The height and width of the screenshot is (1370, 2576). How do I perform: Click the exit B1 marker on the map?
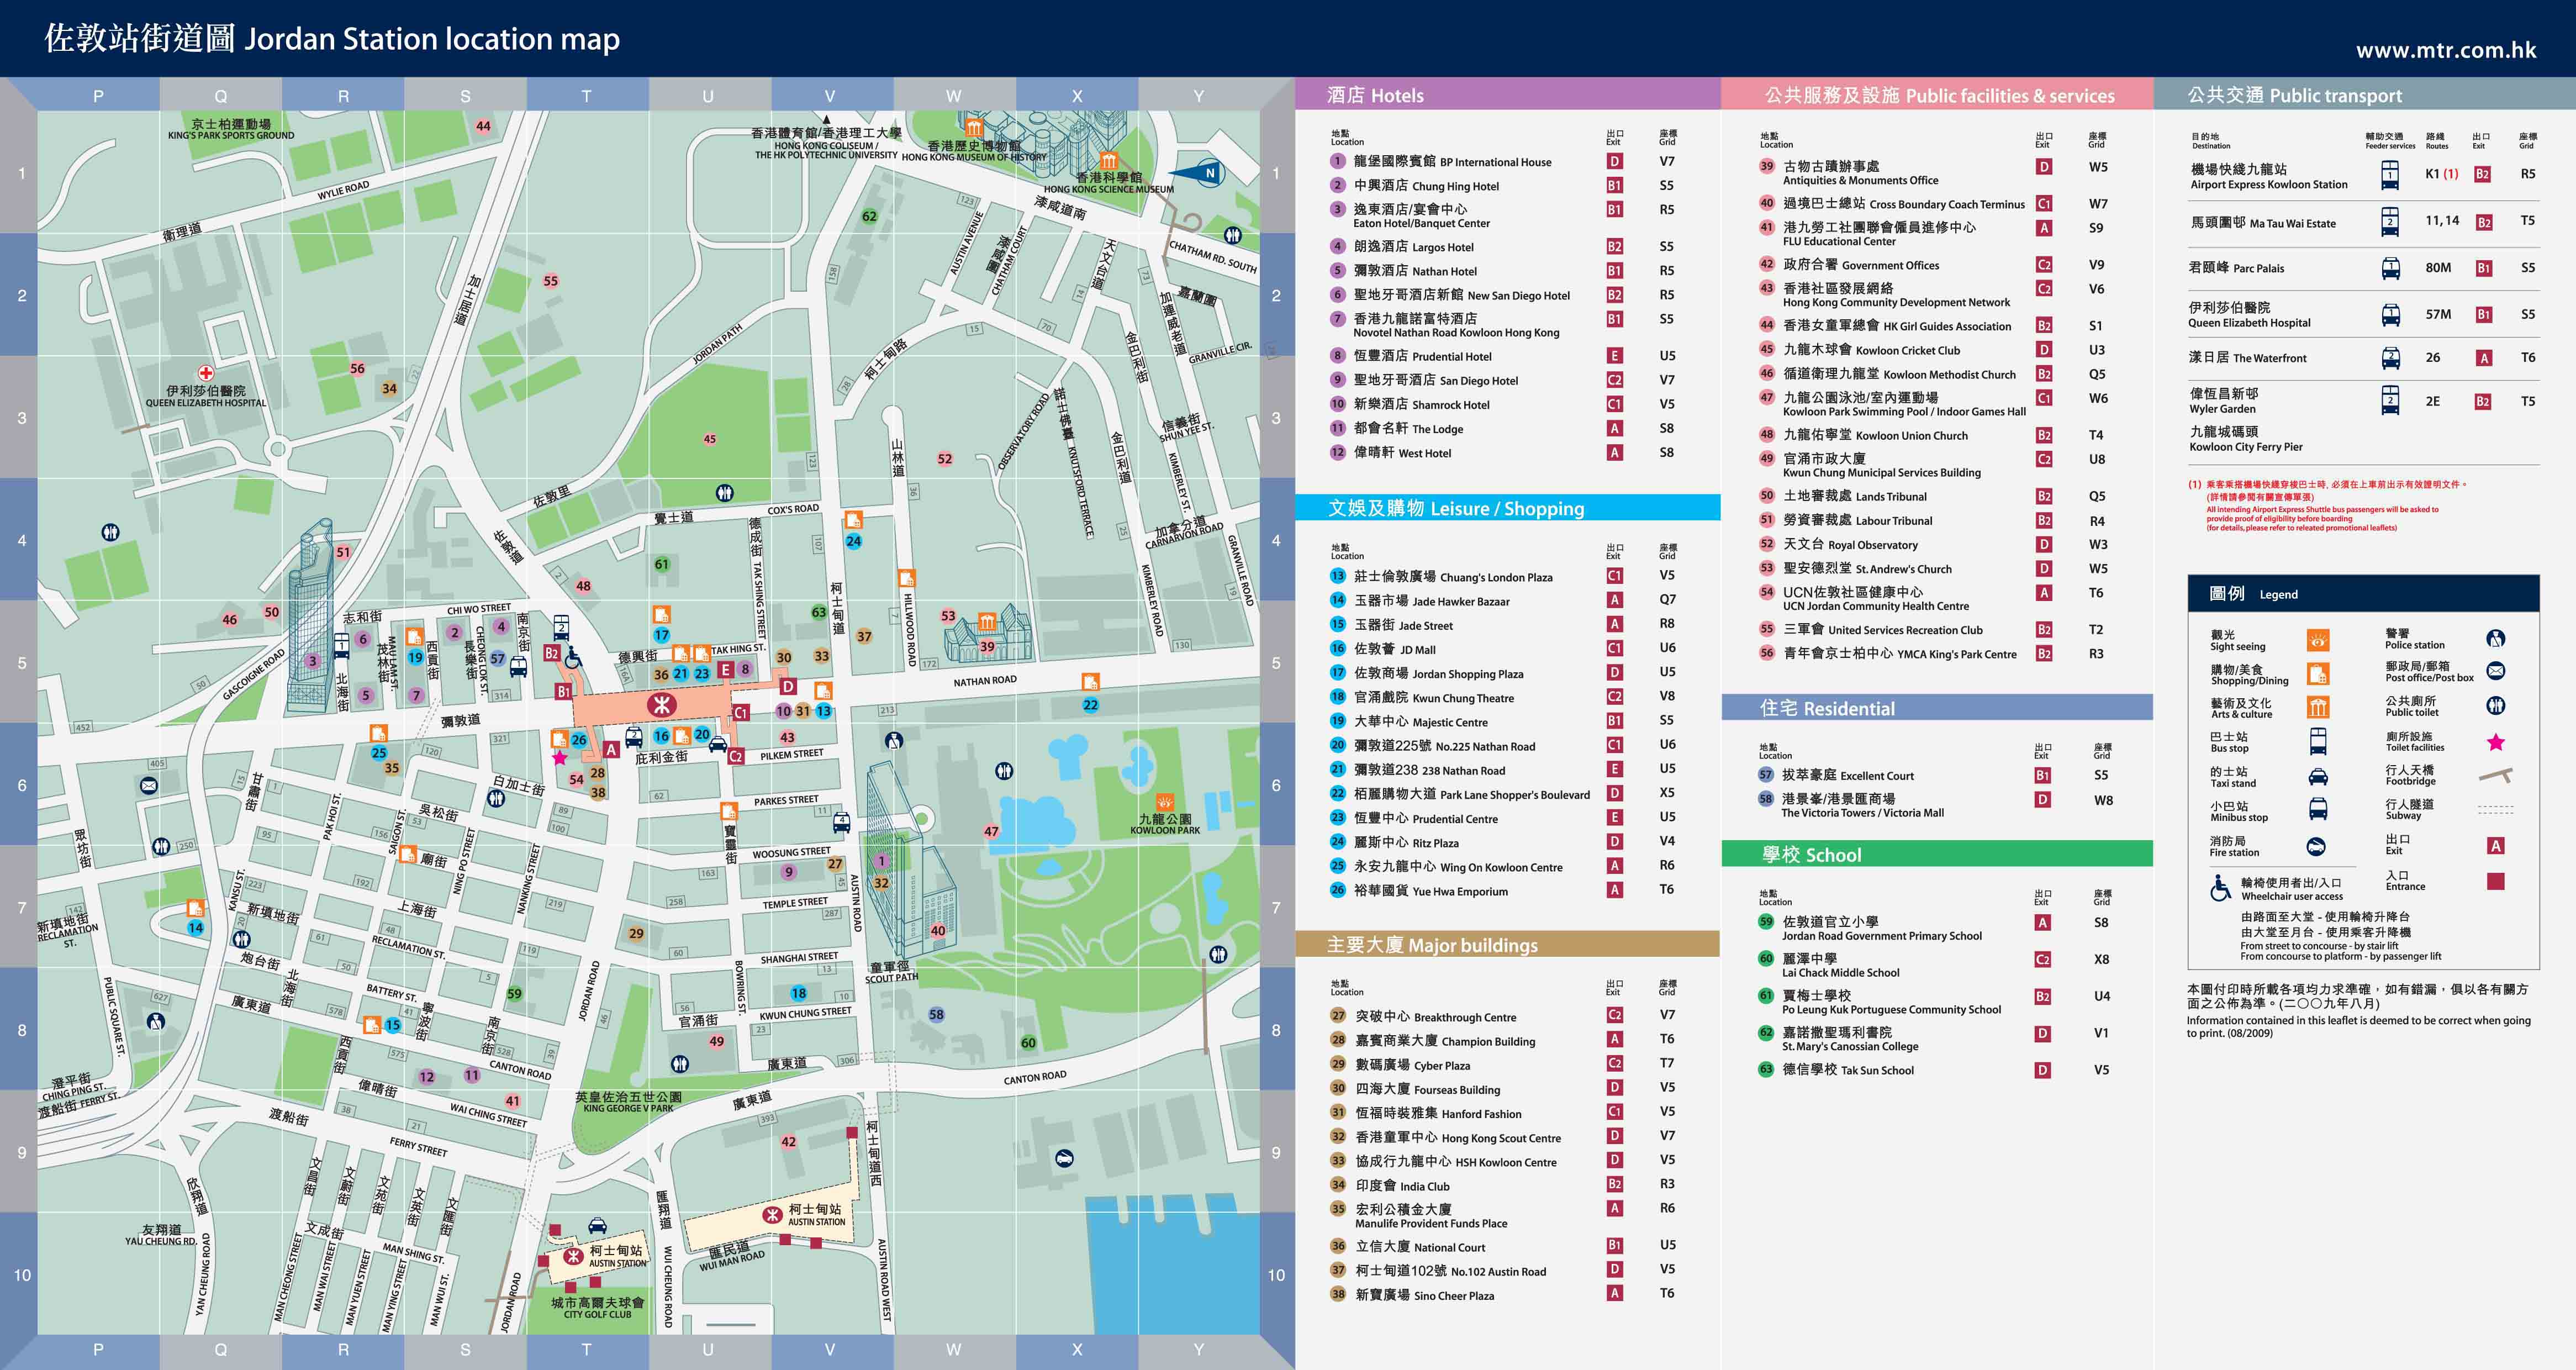(x=564, y=691)
